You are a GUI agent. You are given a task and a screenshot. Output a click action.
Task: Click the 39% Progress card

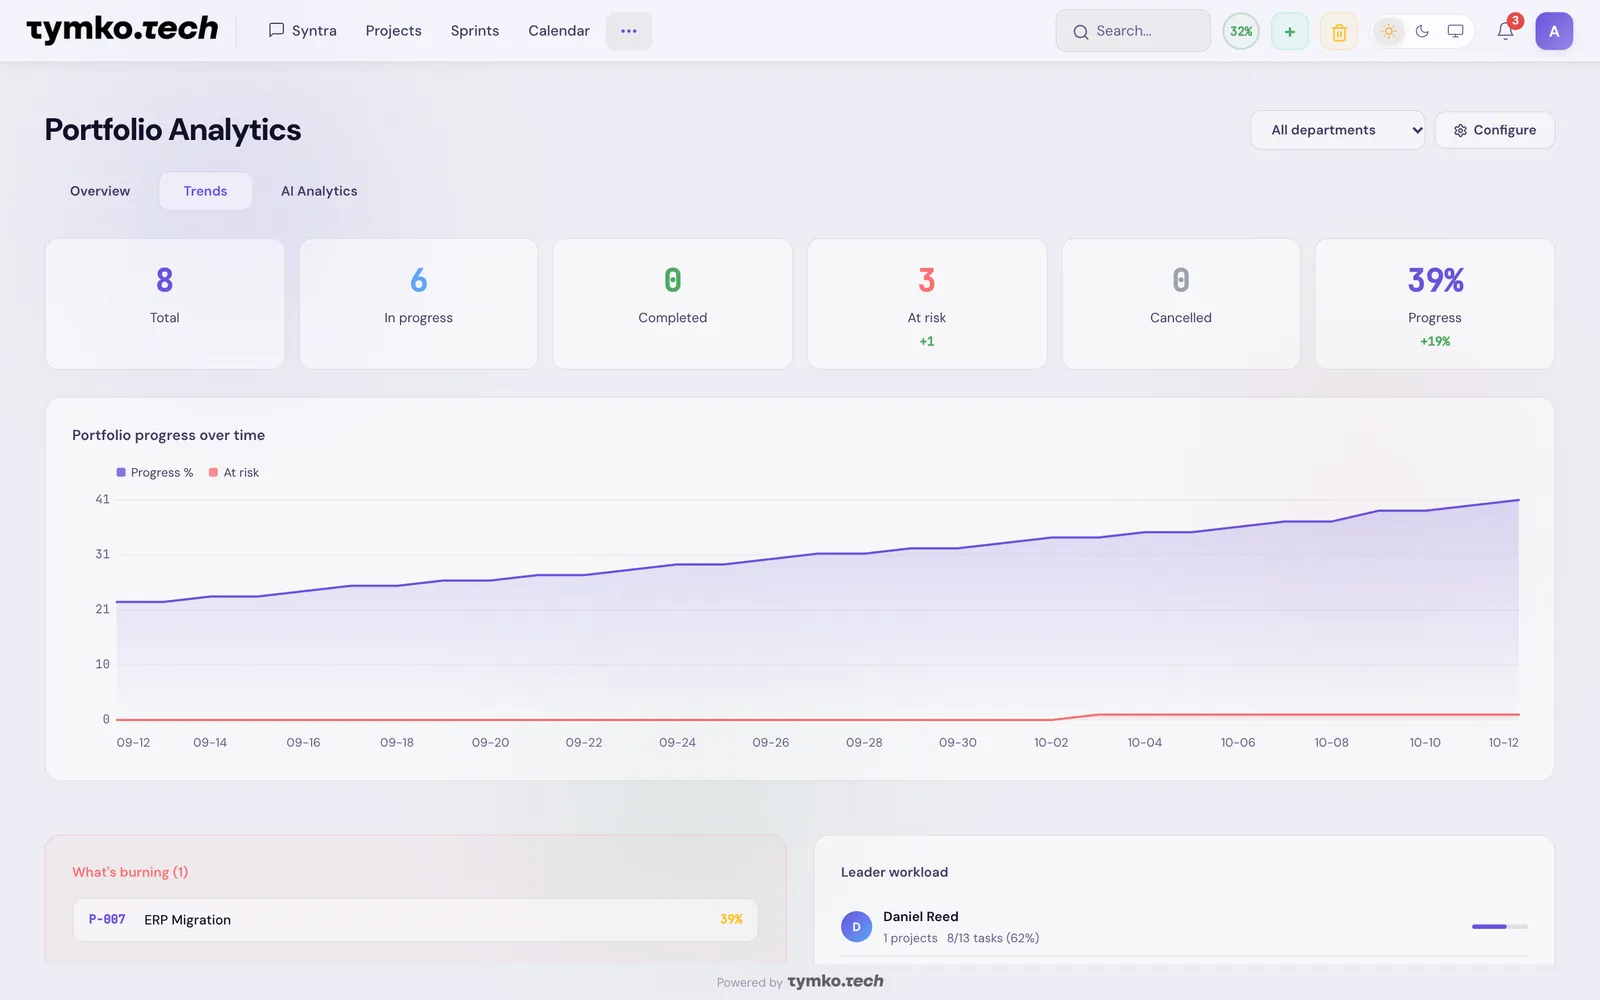click(x=1435, y=304)
